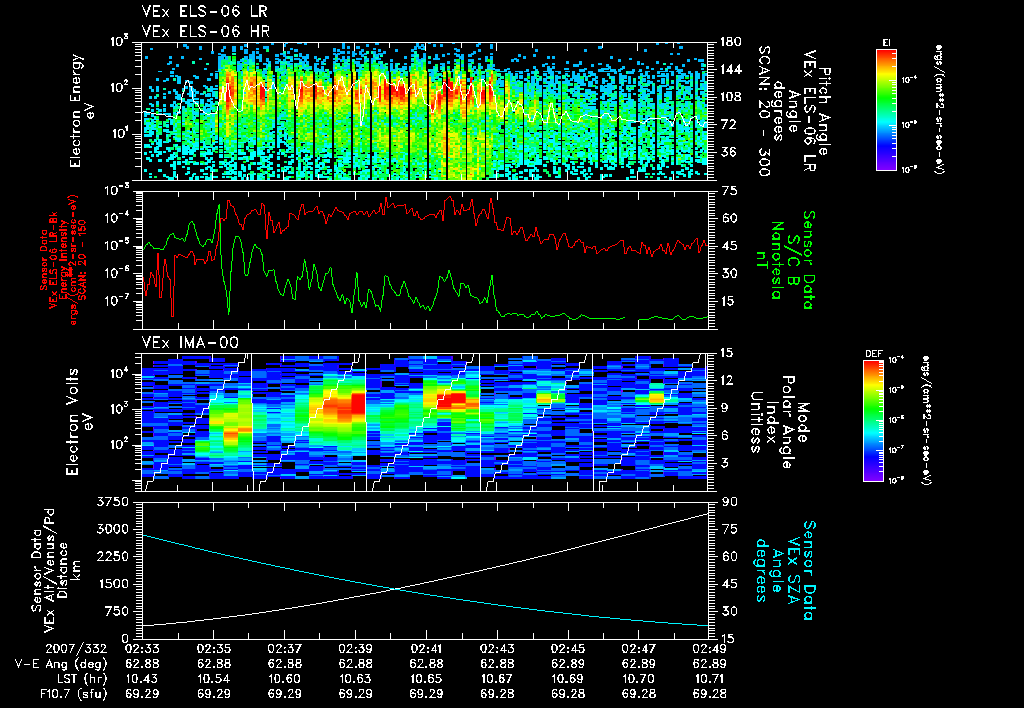This screenshot has height=708, width=1024.
Task: Click the 'F10.7 (sfu)' row label
Action: pyautogui.click(x=72, y=694)
